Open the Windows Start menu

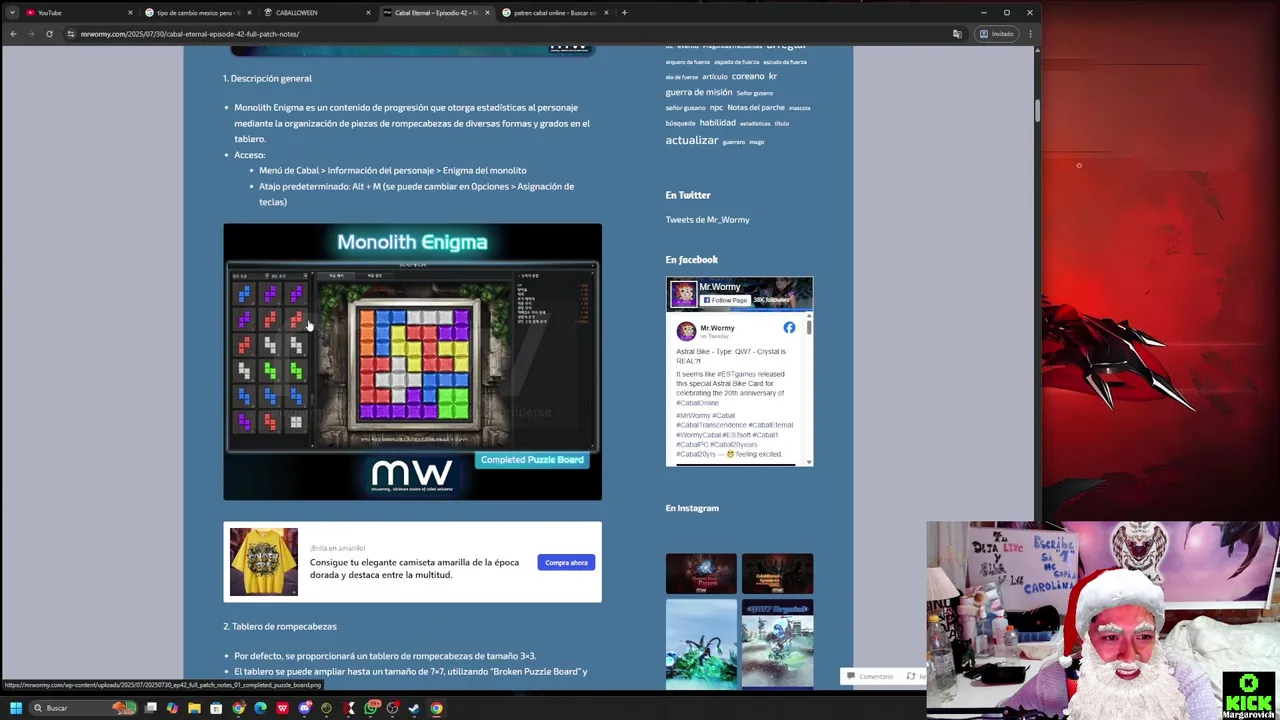(15, 708)
